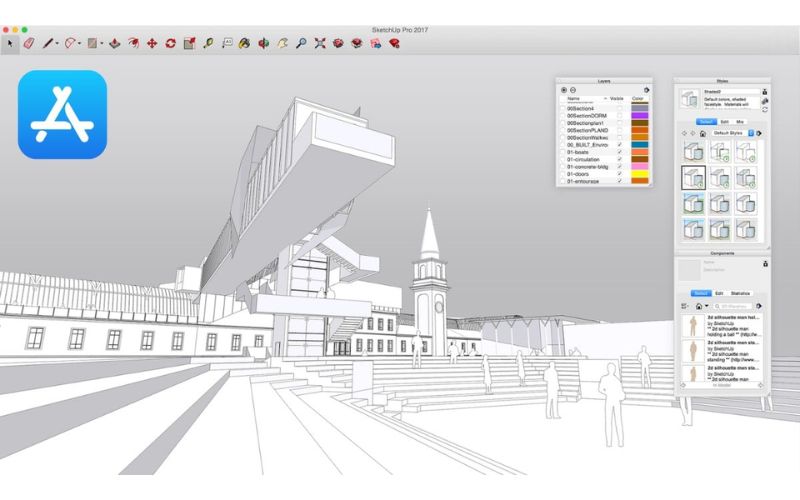Click 00SectionDORM purple color swatch
Viewport: 800px width, 500px height.
[x=640, y=116]
